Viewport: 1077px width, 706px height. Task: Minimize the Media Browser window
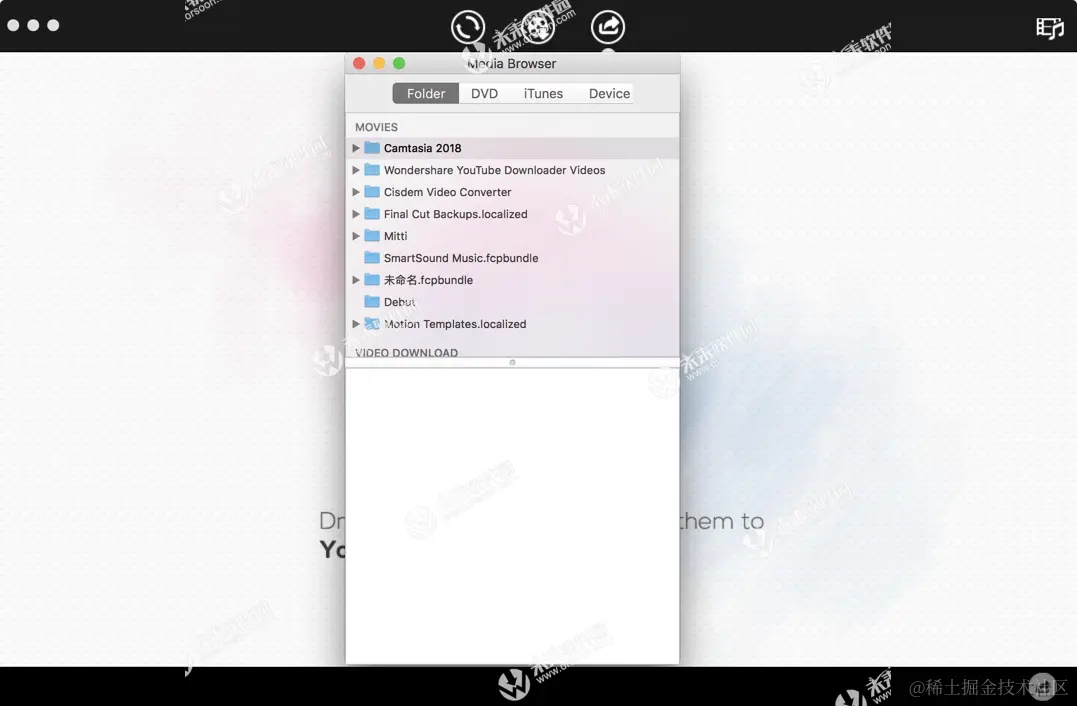click(378, 63)
